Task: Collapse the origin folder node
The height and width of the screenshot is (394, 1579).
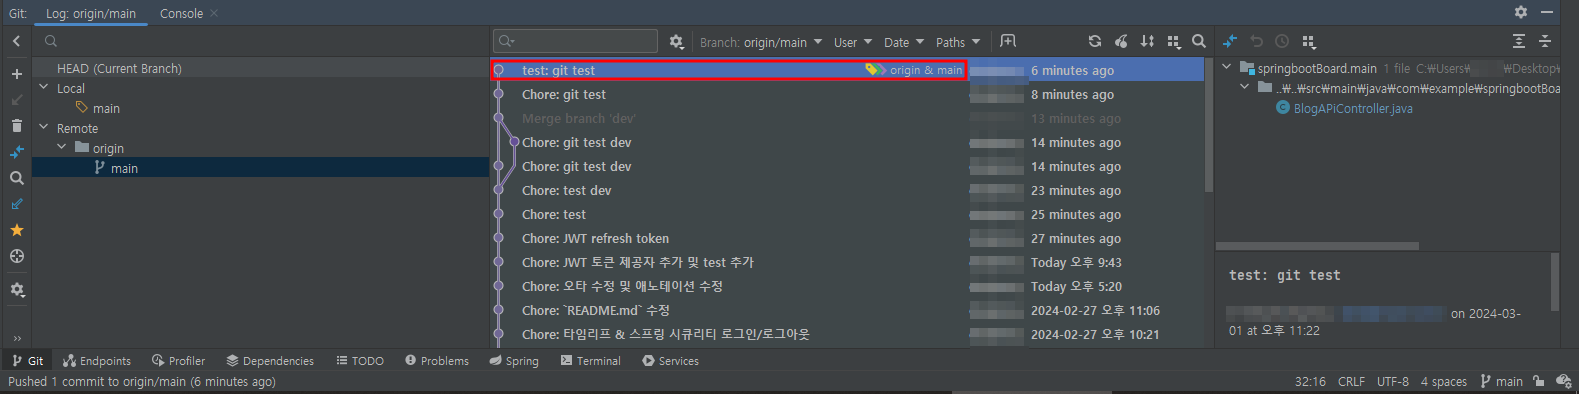Action: 62,148
